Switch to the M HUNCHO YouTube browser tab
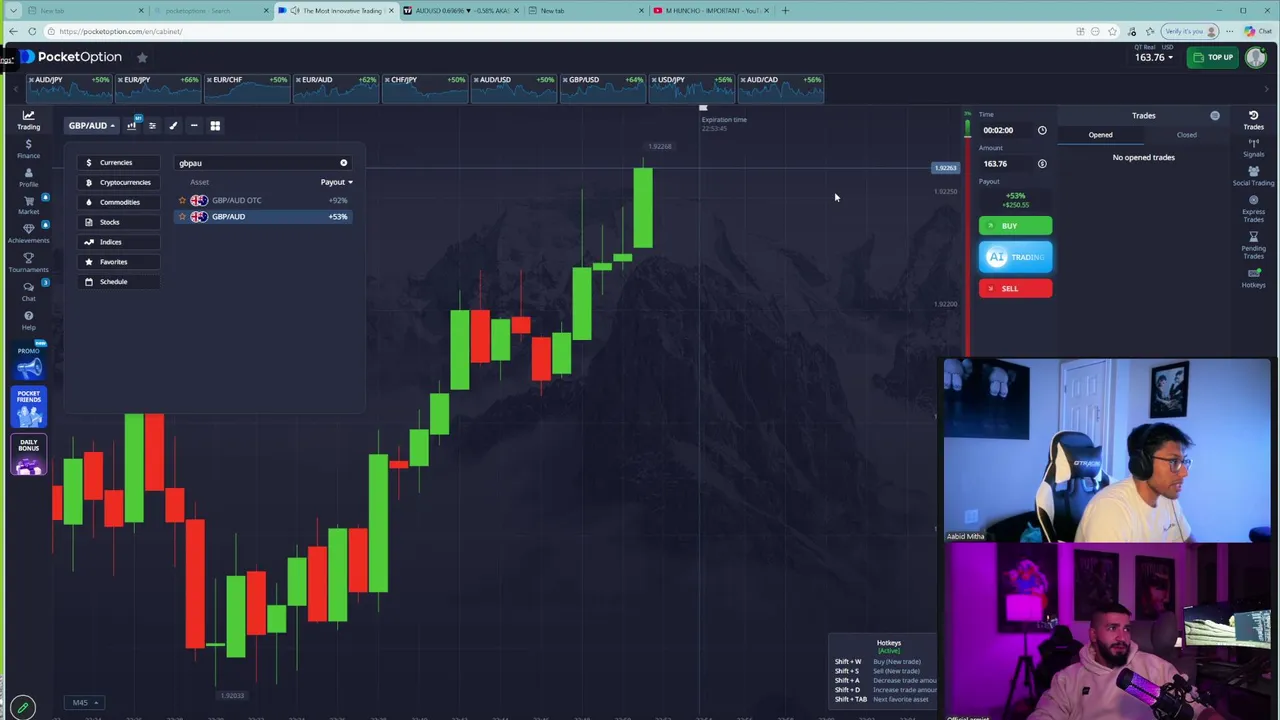 (710, 10)
